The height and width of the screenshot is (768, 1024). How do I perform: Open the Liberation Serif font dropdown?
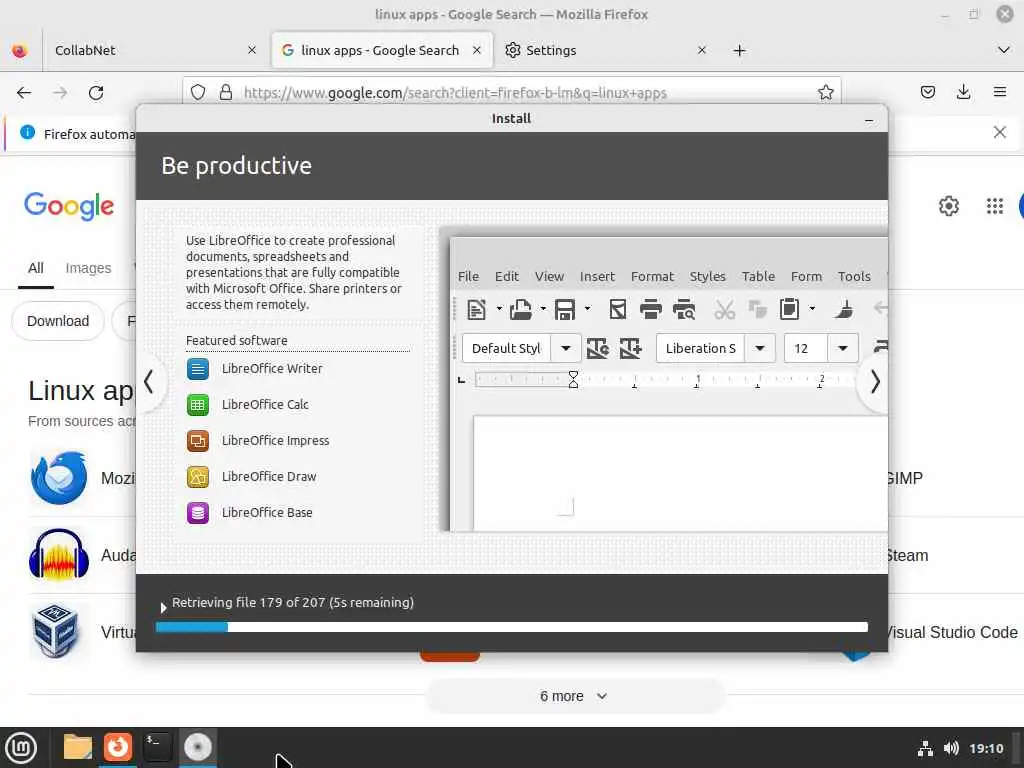[x=760, y=348]
